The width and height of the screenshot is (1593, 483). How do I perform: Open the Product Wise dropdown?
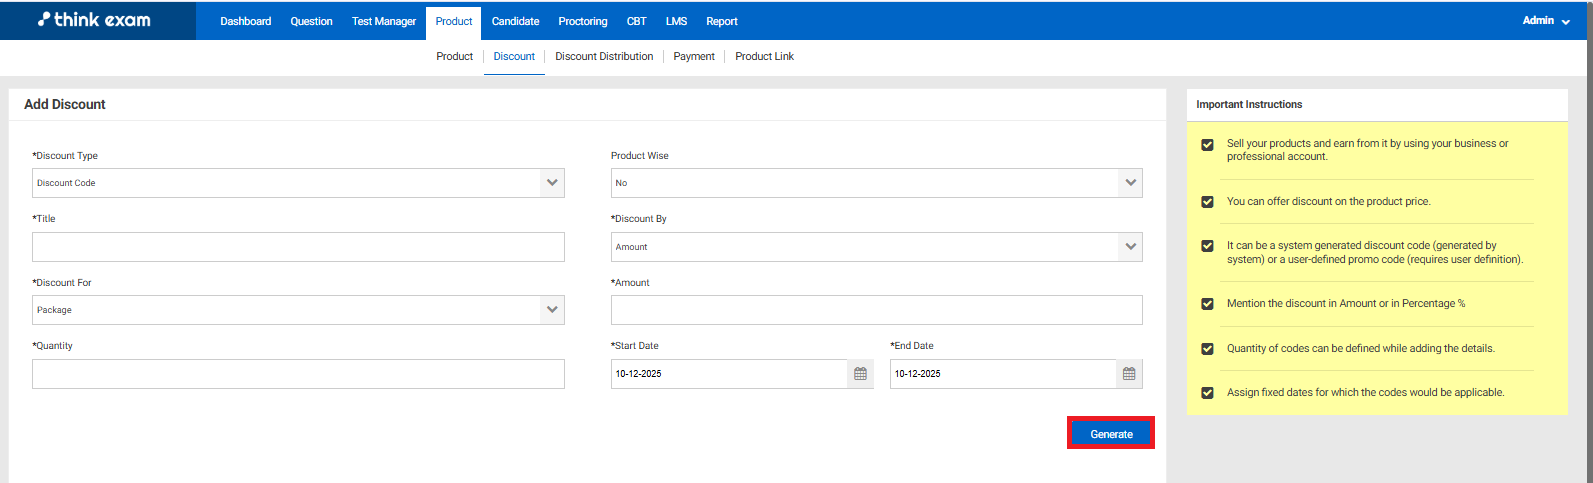point(876,183)
